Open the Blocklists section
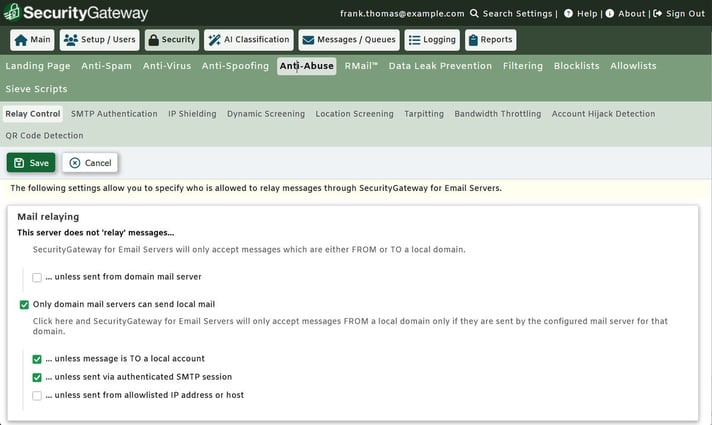 [576, 66]
